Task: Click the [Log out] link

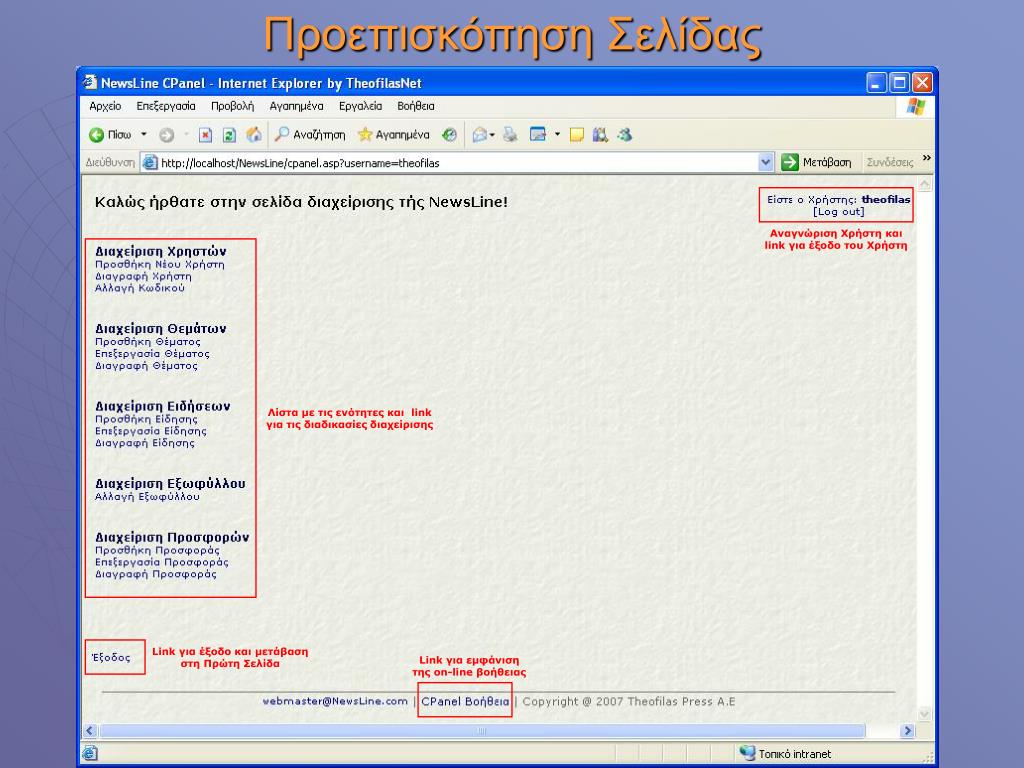Action: coord(839,212)
